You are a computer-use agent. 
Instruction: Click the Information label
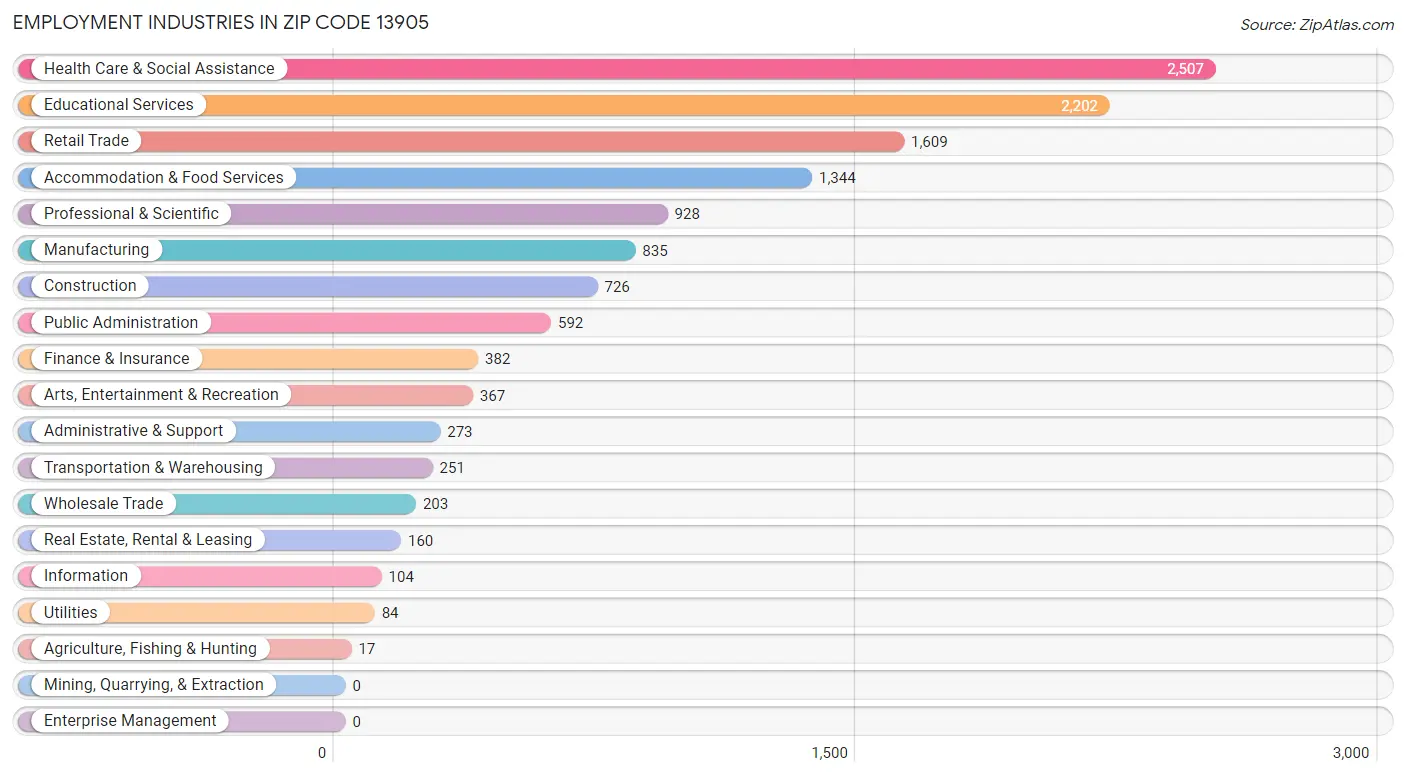tap(86, 576)
